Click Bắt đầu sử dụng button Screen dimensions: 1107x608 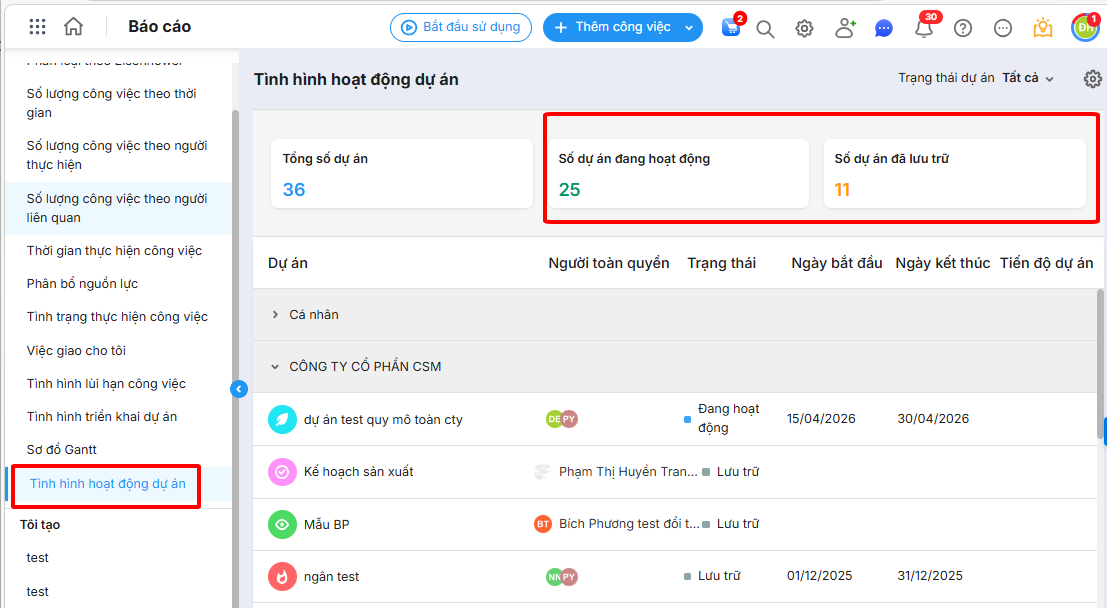[x=461, y=27]
